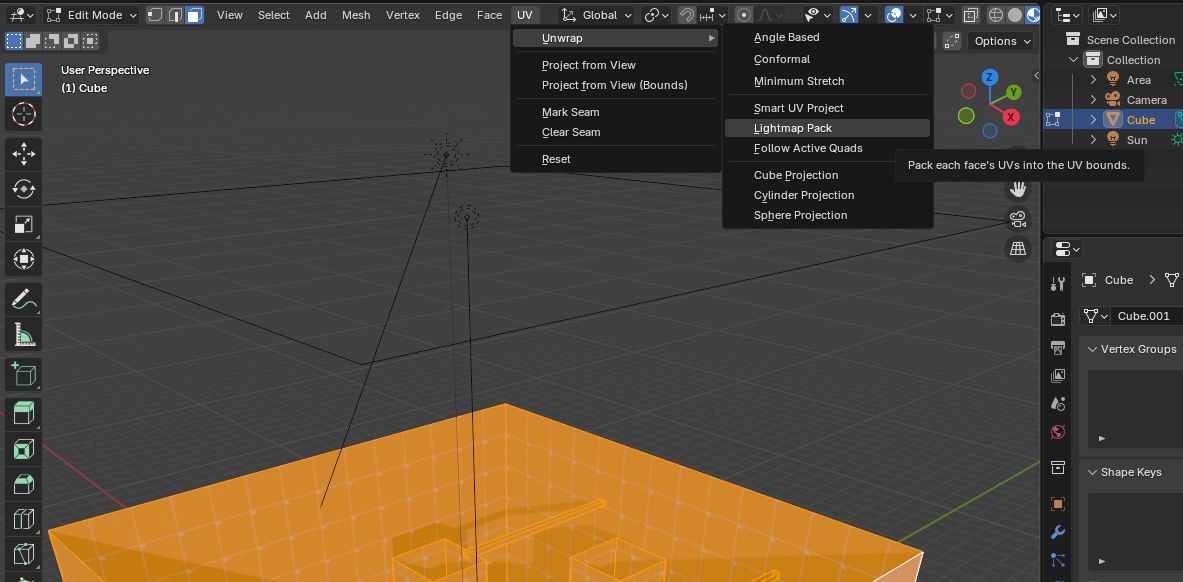The height and width of the screenshot is (582, 1183).
Task: Choose the Extrude Region tool
Action: [x=24, y=413]
